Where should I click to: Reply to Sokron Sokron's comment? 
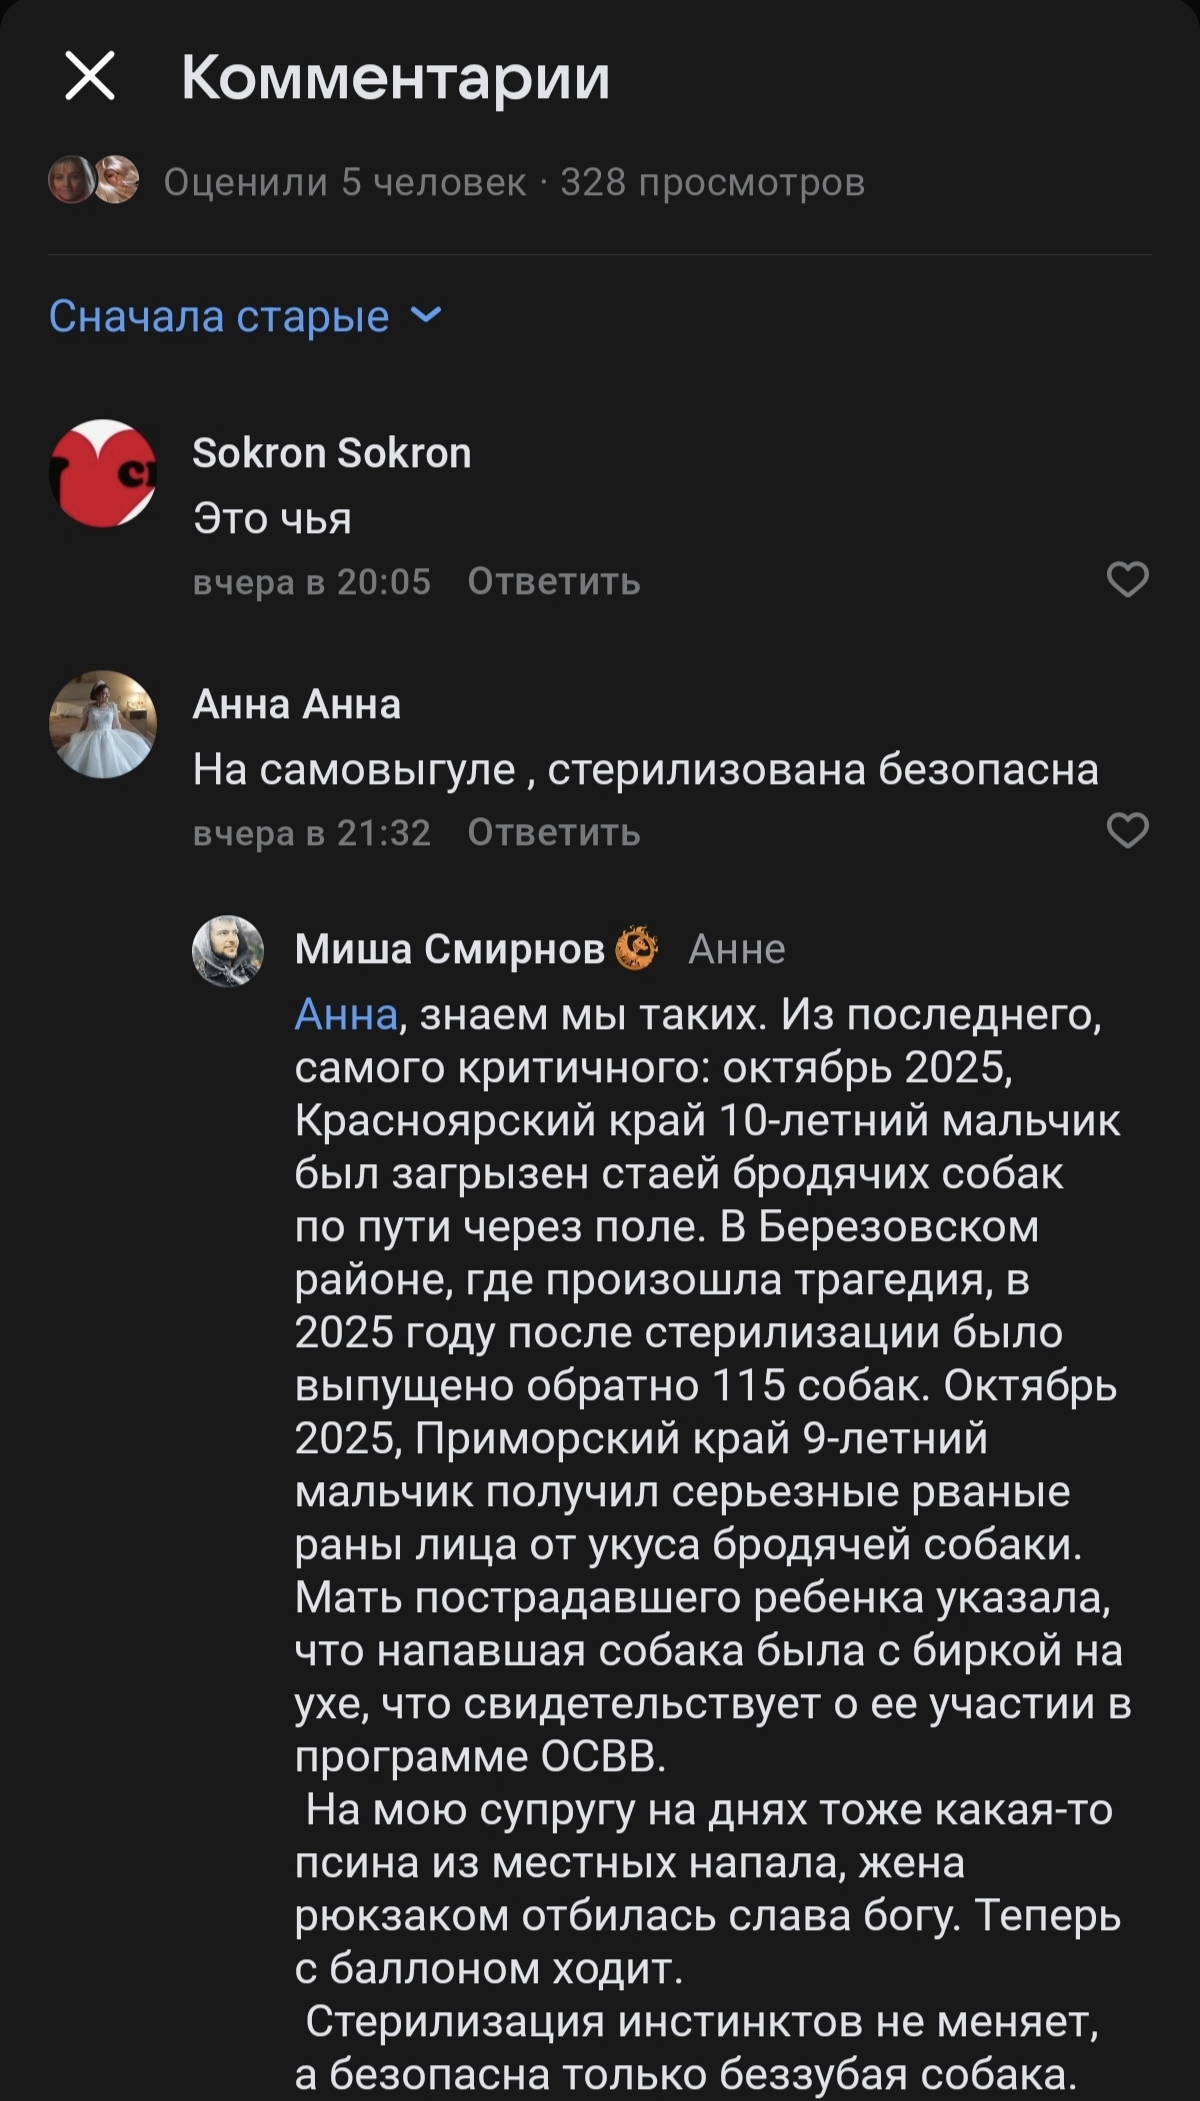(553, 582)
